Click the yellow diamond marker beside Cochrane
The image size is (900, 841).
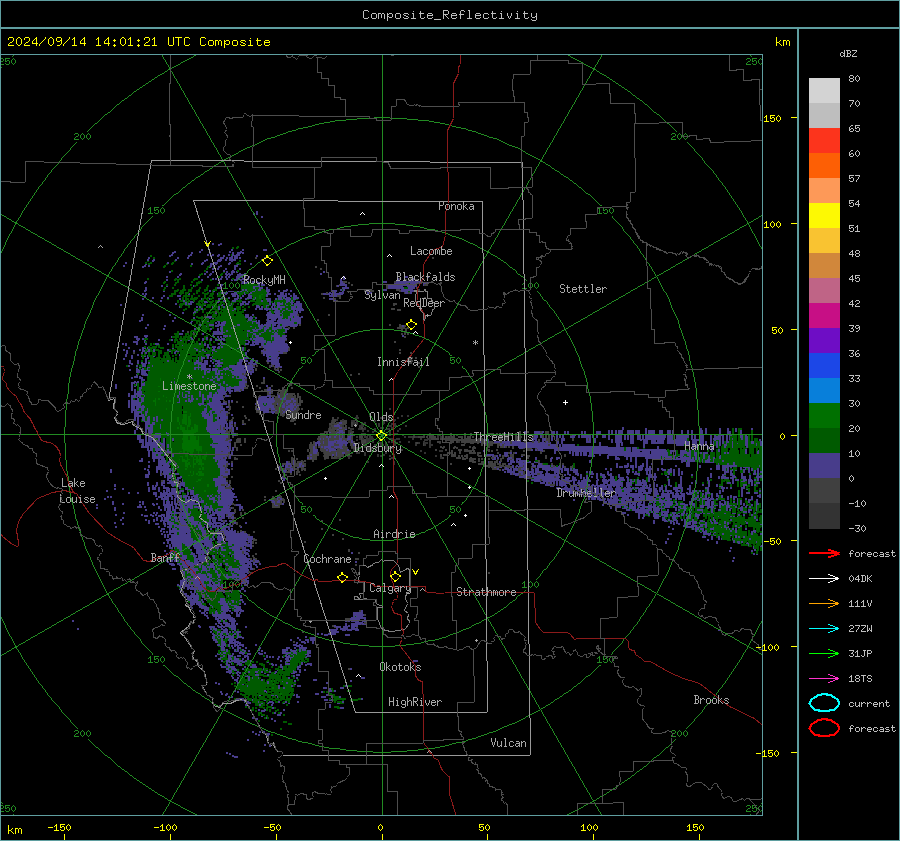[x=343, y=577]
